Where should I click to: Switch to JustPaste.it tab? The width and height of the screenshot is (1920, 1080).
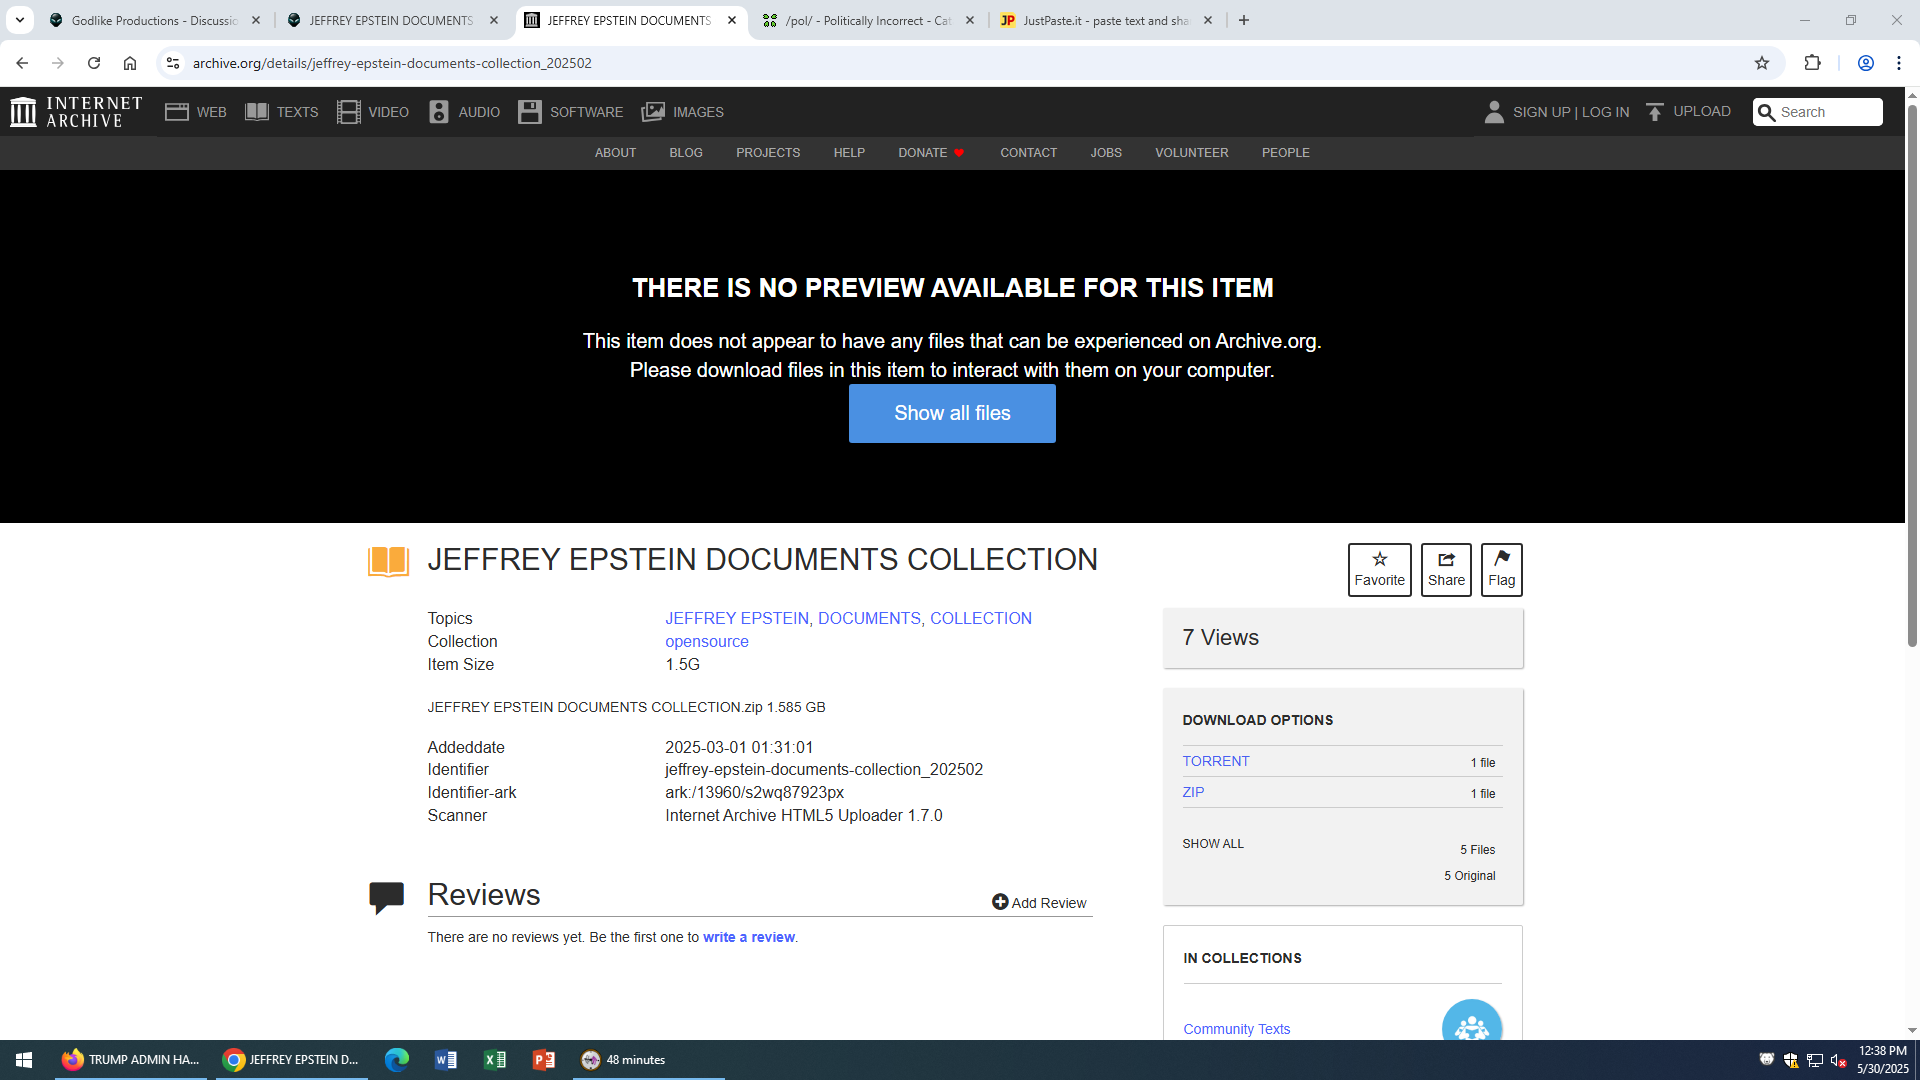click(x=1106, y=20)
